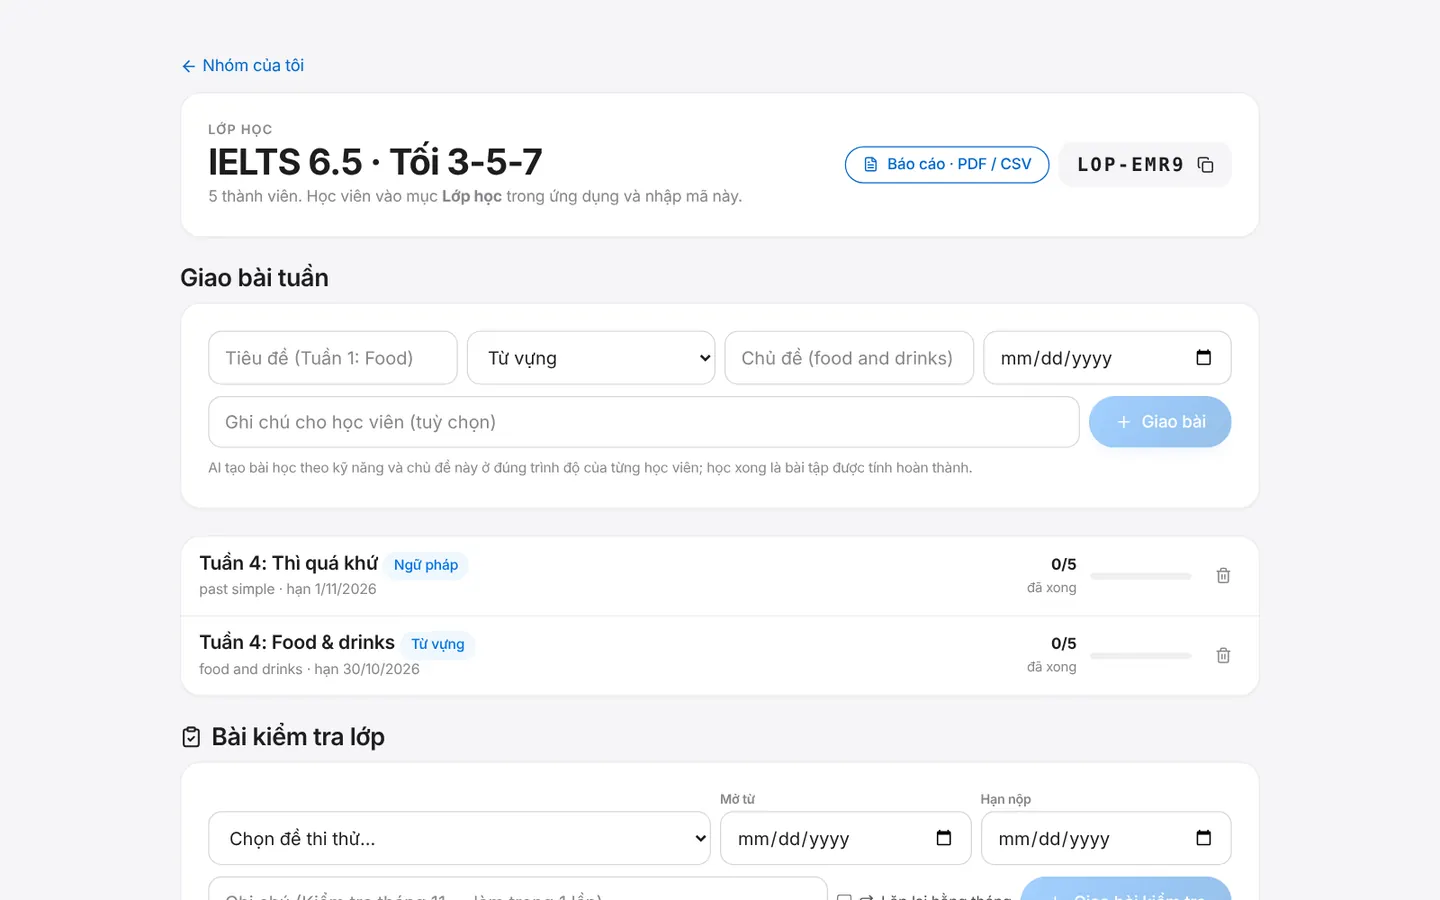The image size is (1440, 900).
Task: Open the Từ vựng skill dropdown
Action: click(591, 358)
